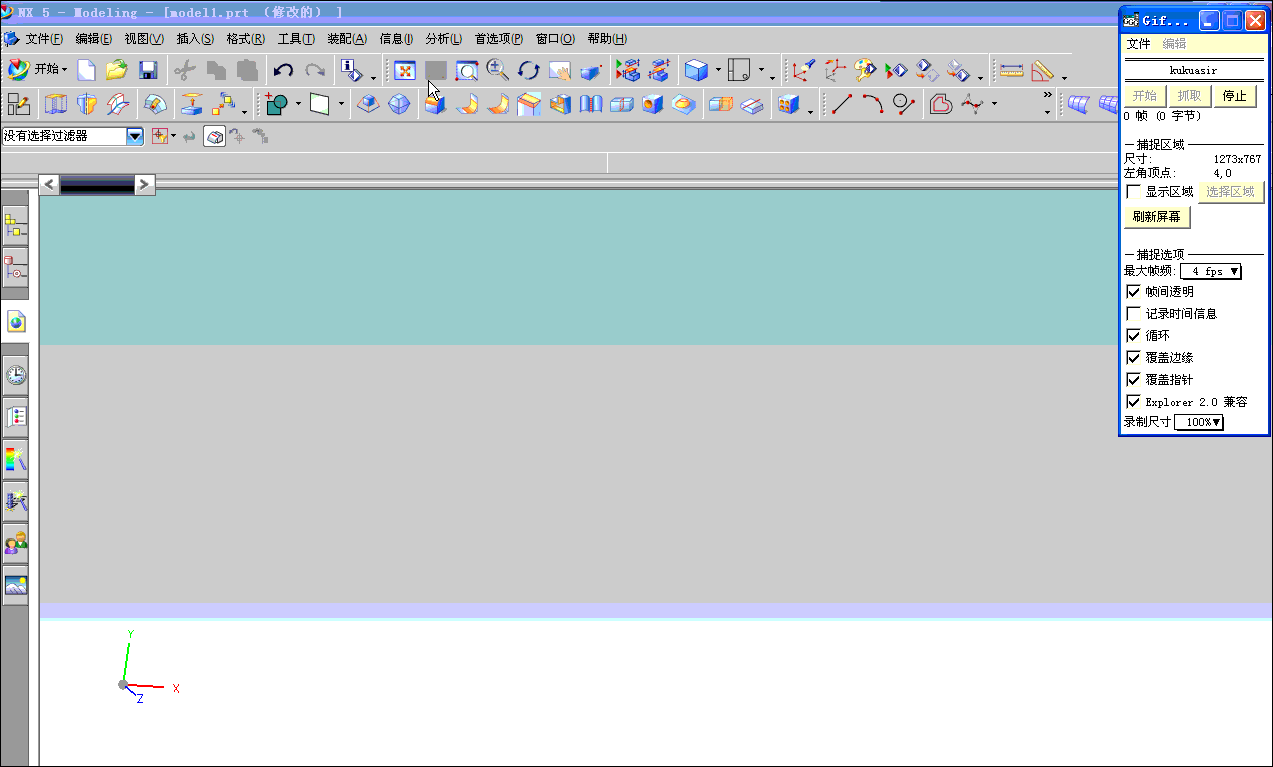Click the Measure angle protractor icon
Image resolution: width=1273 pixels, height=767 pixels.
point(1043,70)
